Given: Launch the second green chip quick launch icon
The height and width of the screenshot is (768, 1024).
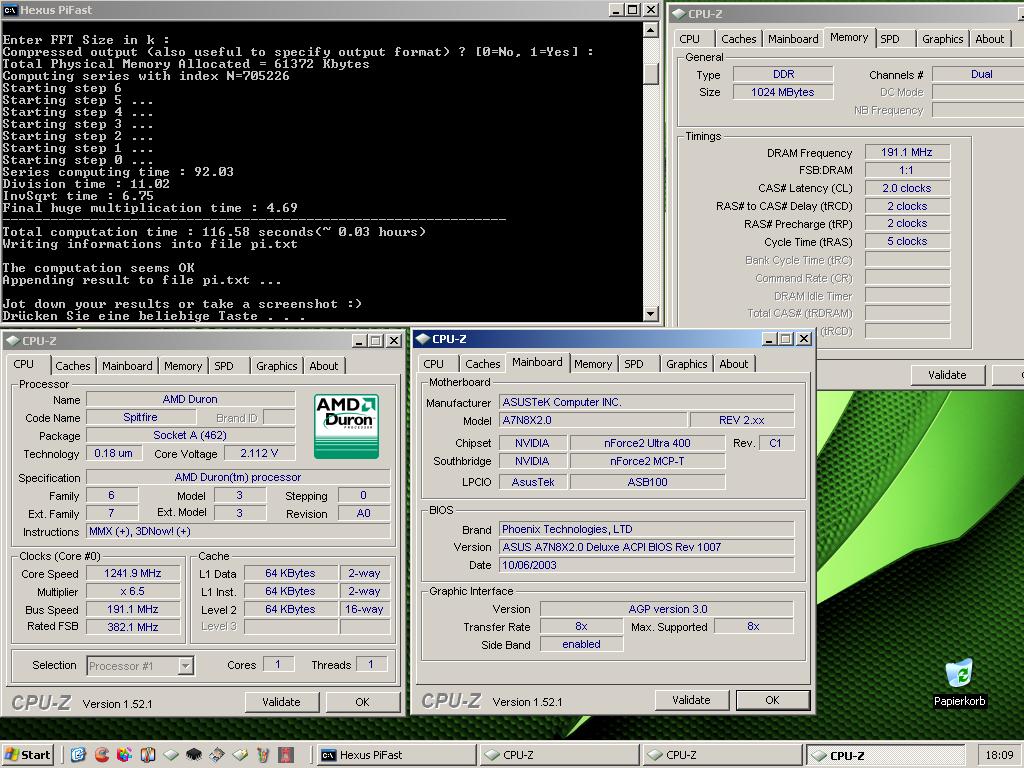Looking at the screenshot, I should [240, 755].
